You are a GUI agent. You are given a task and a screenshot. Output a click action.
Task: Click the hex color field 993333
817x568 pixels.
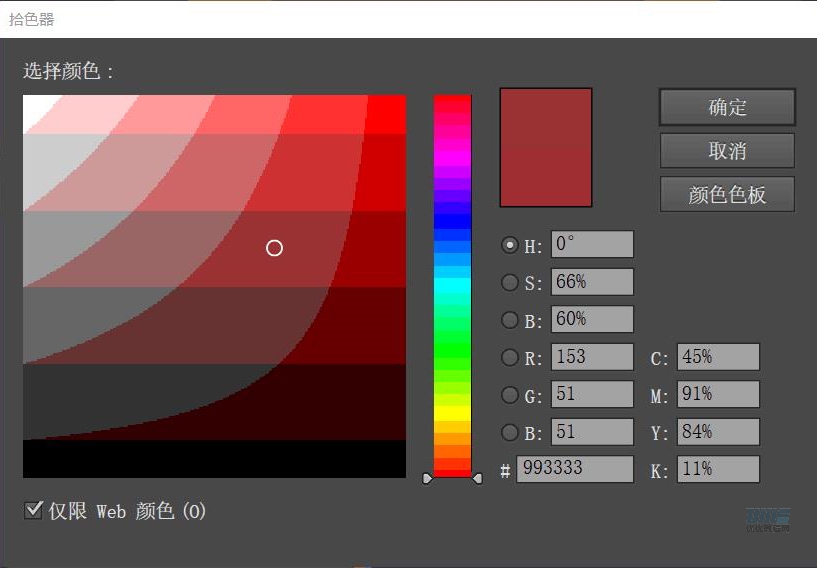[574, 469]
